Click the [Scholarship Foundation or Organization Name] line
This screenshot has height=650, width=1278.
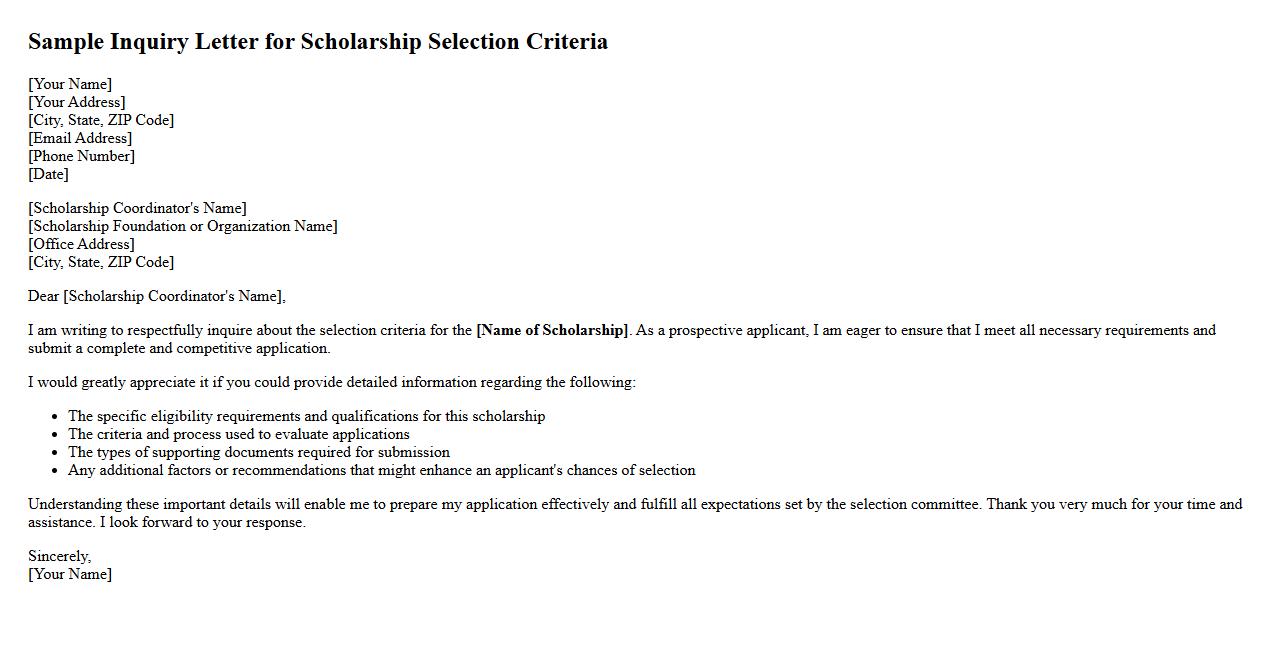[183, 226]
